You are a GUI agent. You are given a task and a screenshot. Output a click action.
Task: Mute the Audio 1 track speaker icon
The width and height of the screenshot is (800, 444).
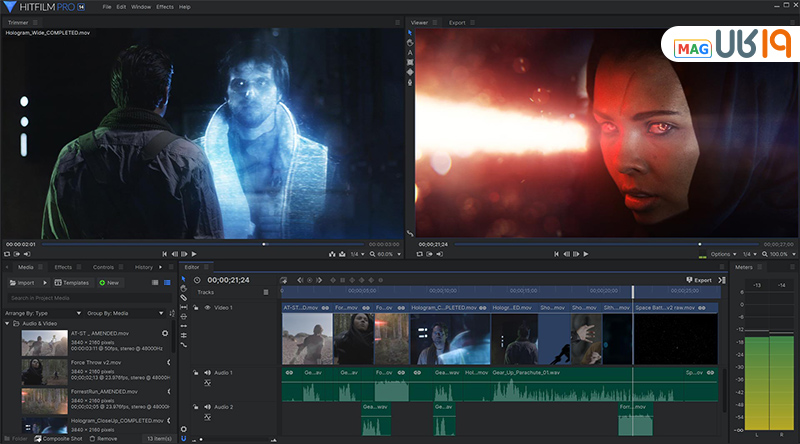pyautogui.click(x=207, y=373)
